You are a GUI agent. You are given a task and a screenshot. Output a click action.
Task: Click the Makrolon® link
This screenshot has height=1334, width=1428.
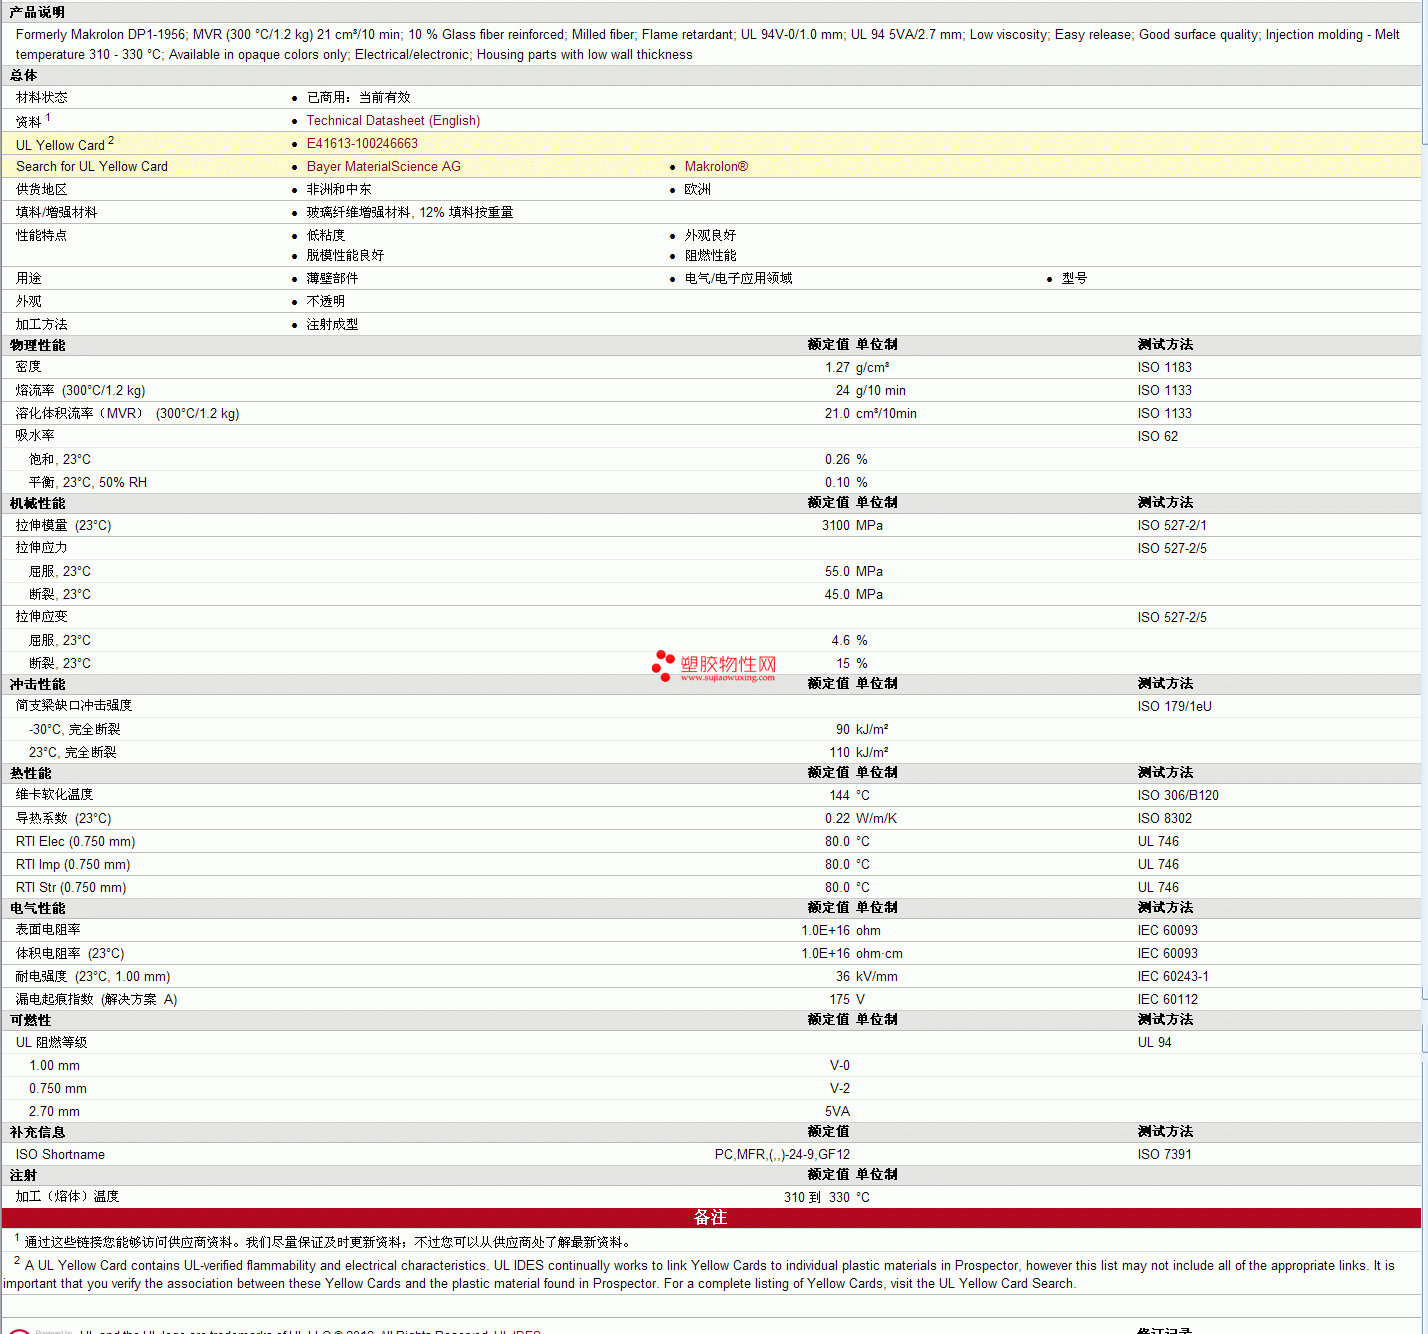click(x=716, y=167)
